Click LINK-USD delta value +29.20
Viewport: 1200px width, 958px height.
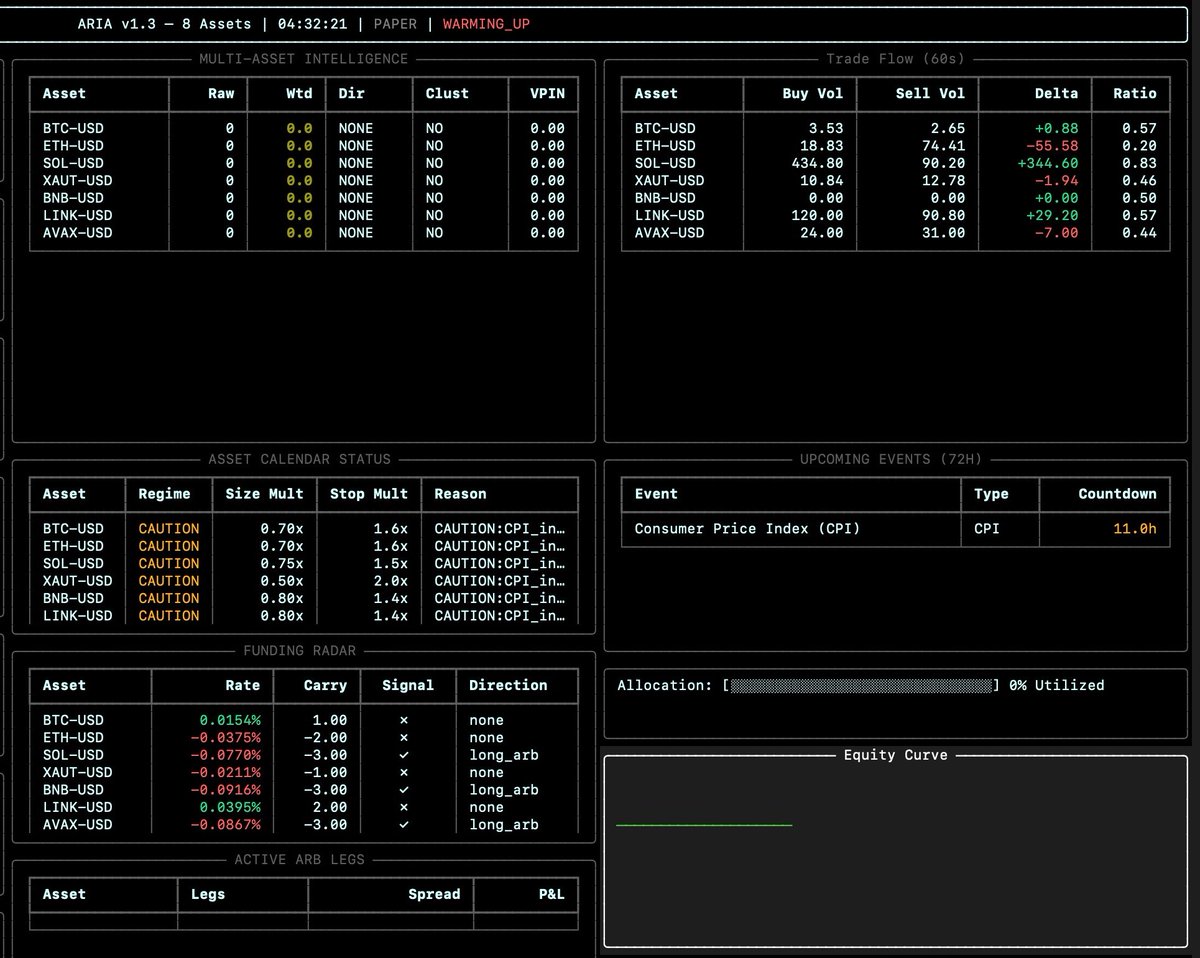[x=1052, y=215]
